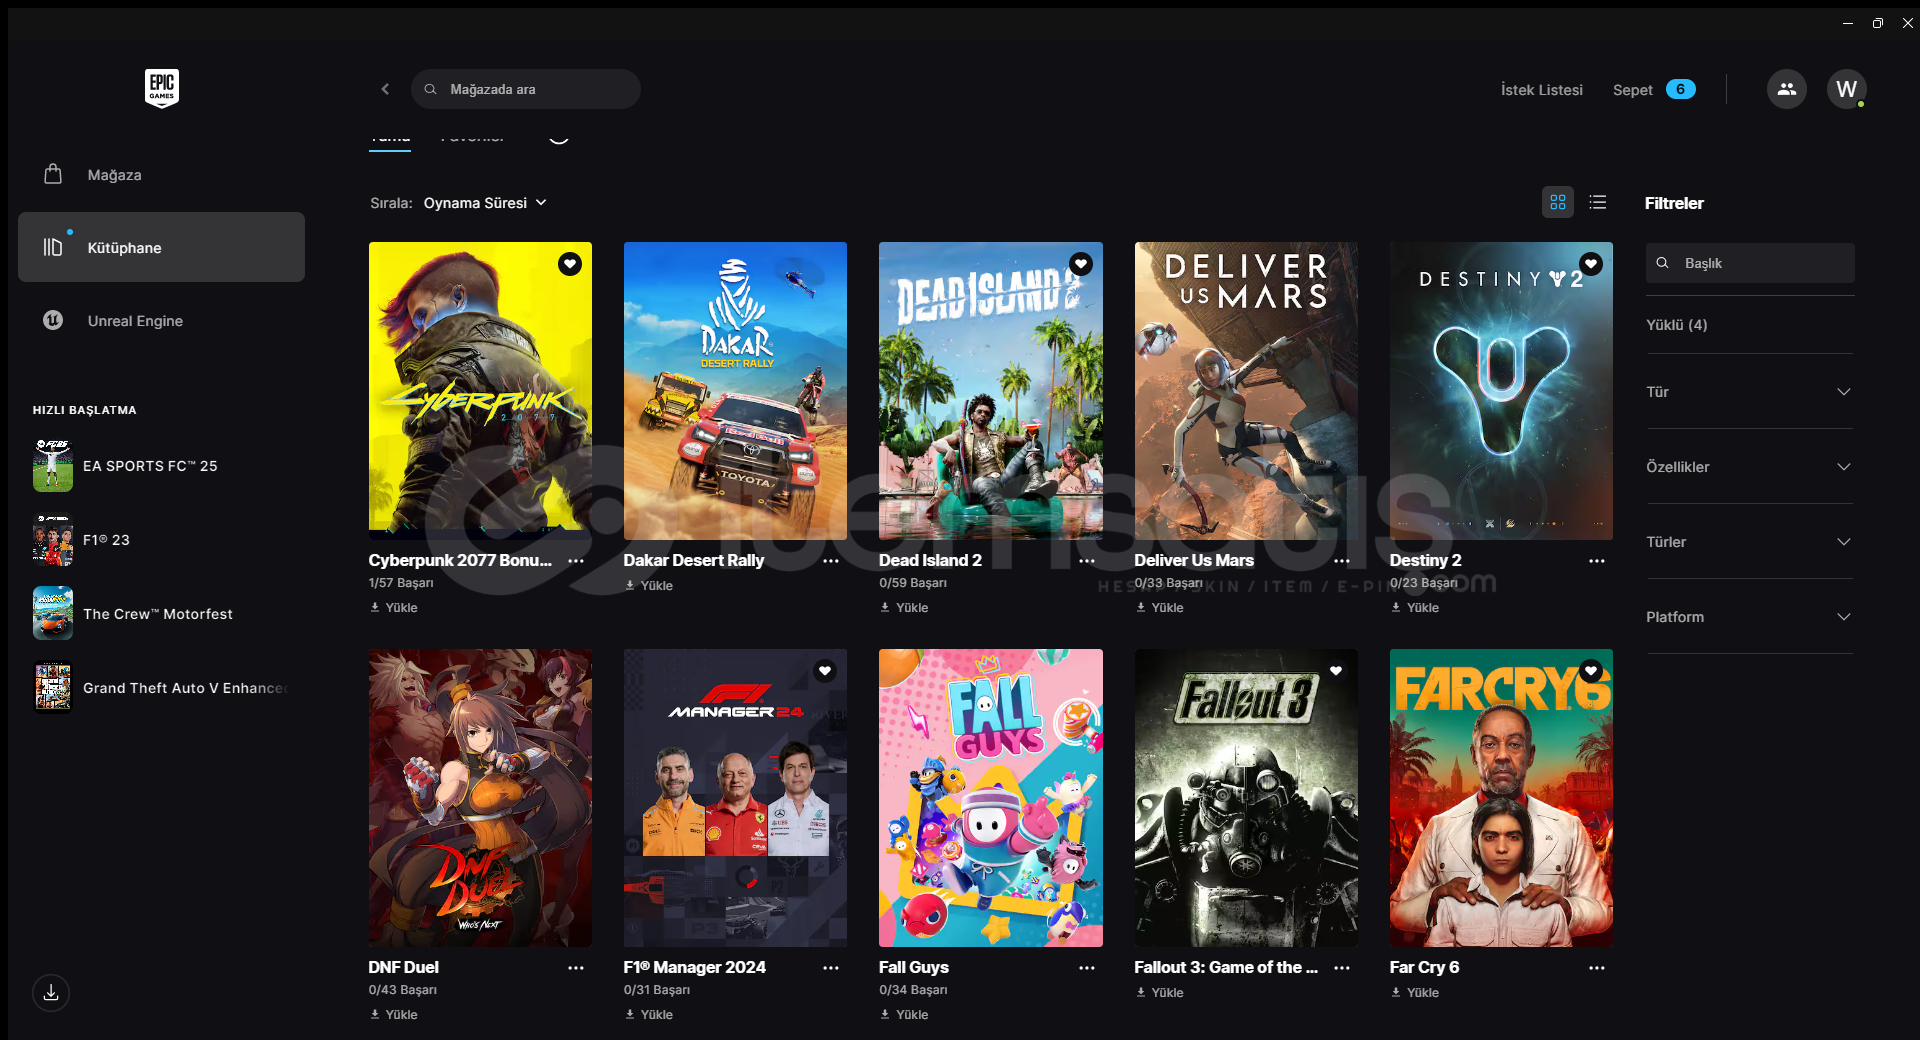The width and height of the screenshot is (1920, 1040).
Task: Toggle favorite heart on F1 Manager 2024
Action: (x=825, y=671)
